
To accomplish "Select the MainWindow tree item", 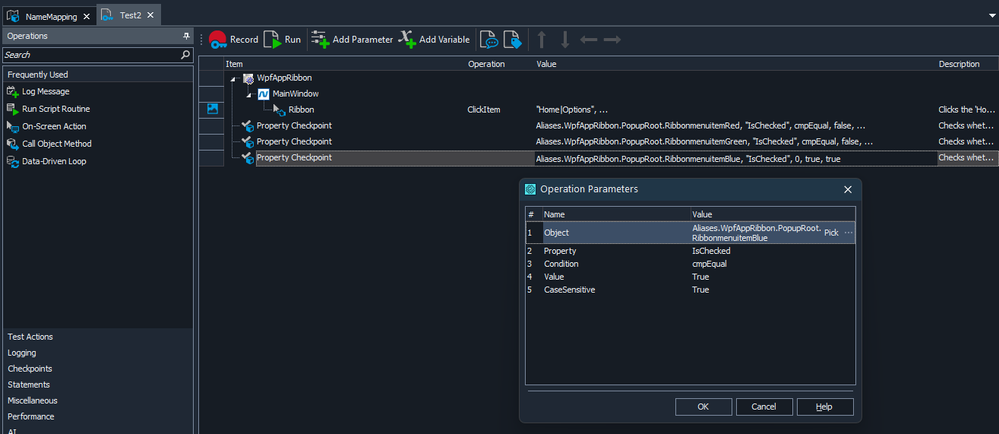I will tap(296, 94).
